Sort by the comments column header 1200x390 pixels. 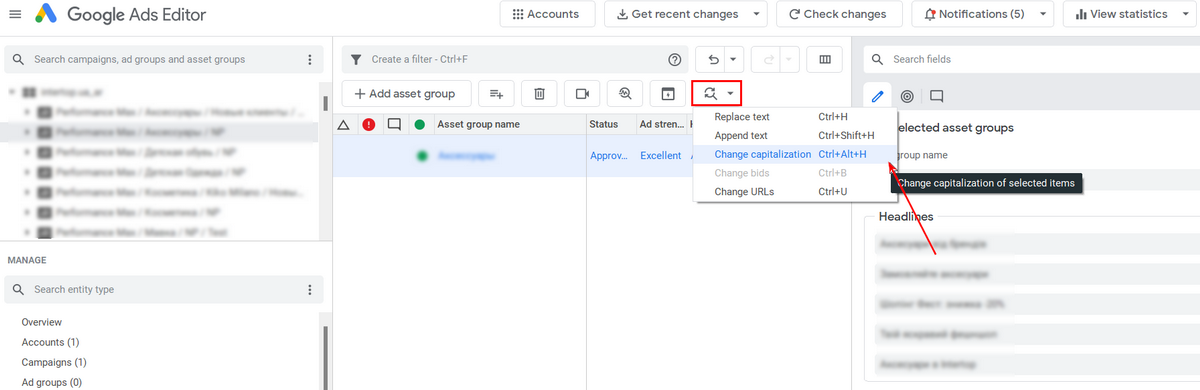tap(395, 125)
